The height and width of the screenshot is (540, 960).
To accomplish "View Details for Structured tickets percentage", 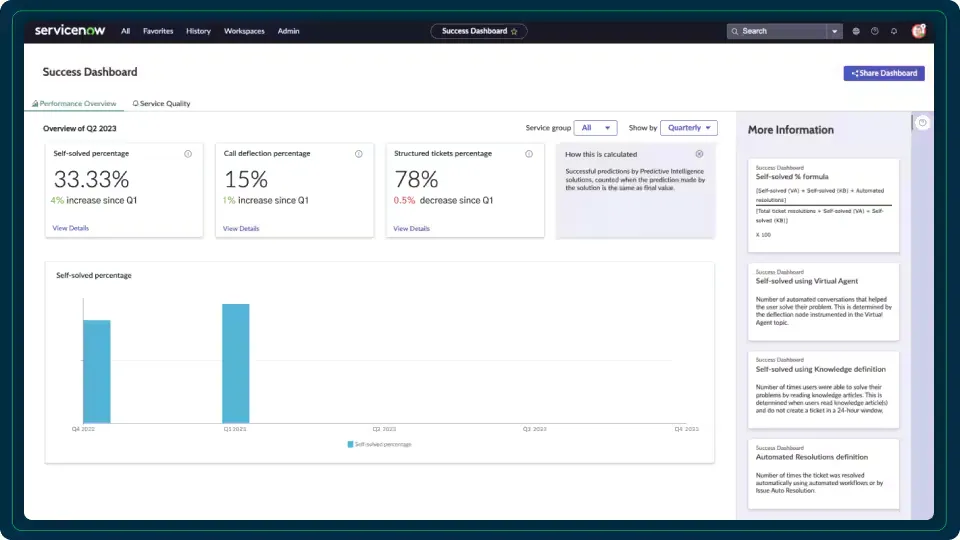I will [x=411, y=228].
